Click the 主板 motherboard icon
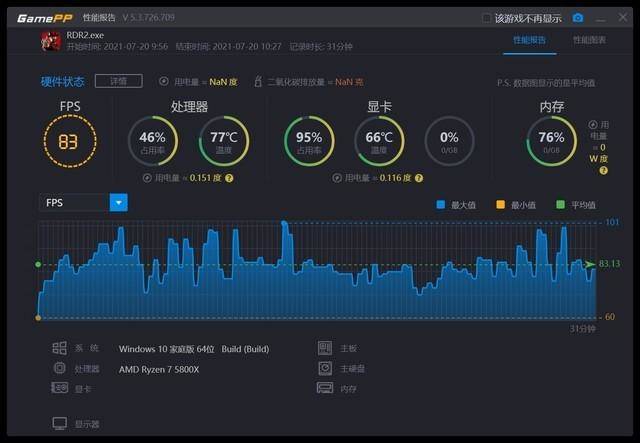Image resolution: width=640 pixels, height=443 pixels. (325, 348)
